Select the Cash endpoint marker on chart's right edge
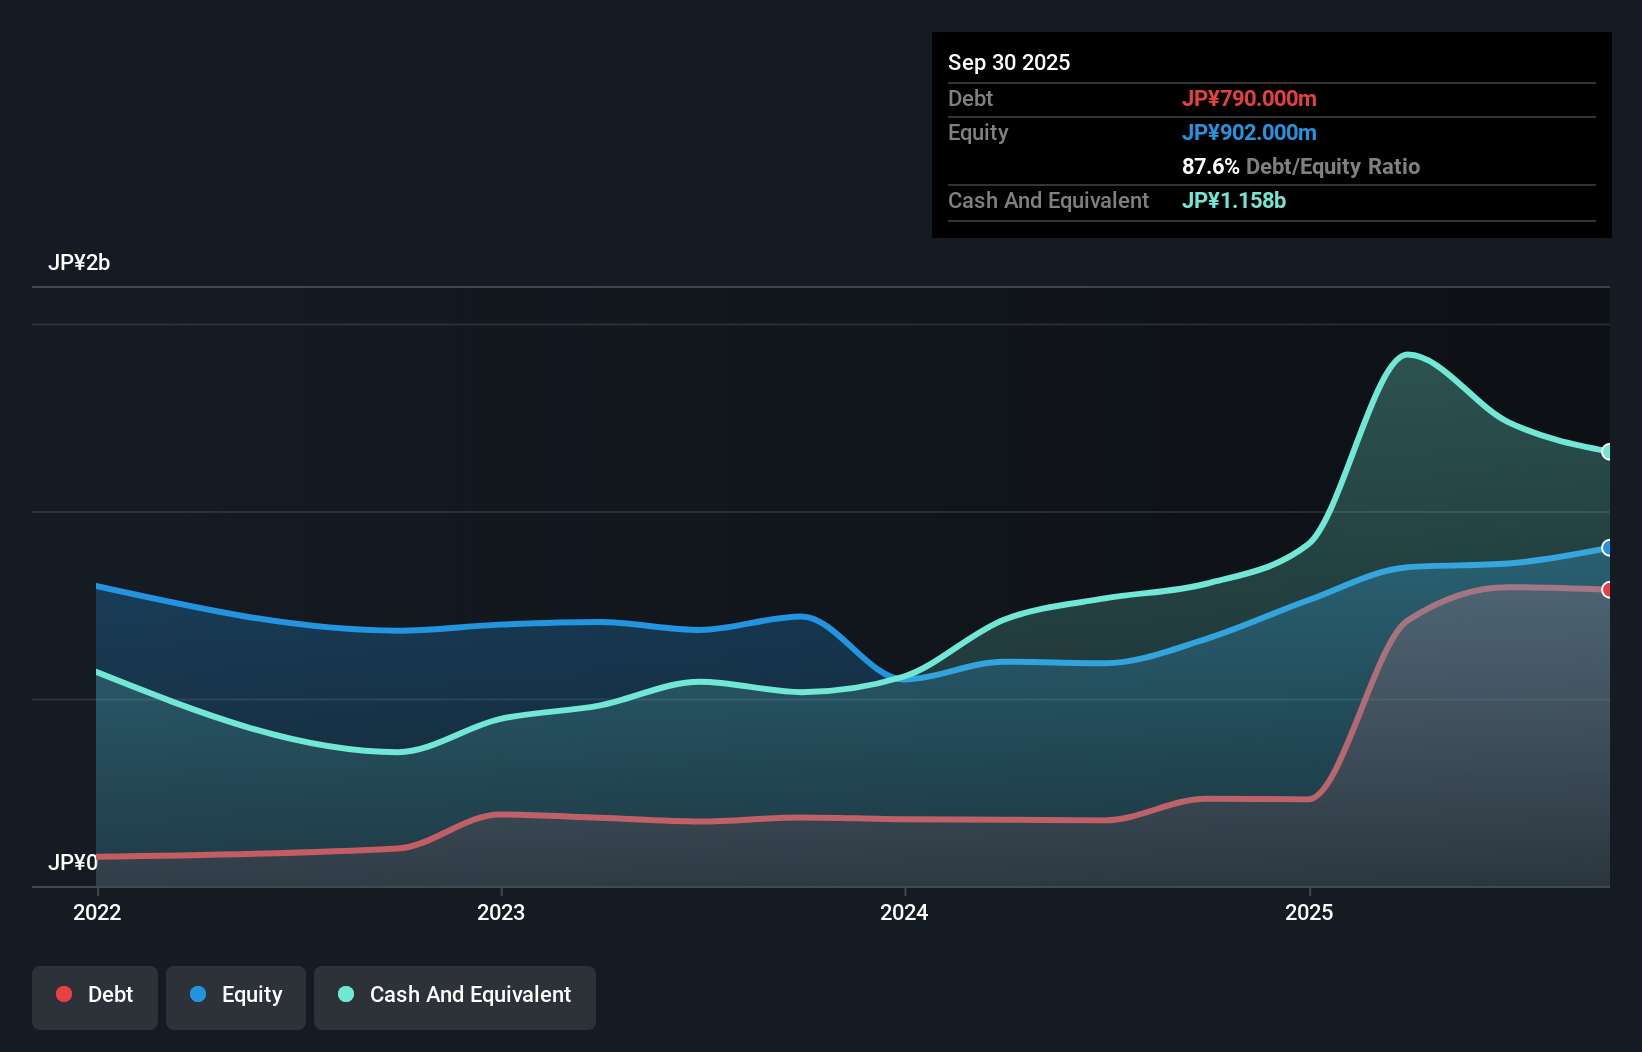1642x1052 pixels. click(x=1608, y=452)
